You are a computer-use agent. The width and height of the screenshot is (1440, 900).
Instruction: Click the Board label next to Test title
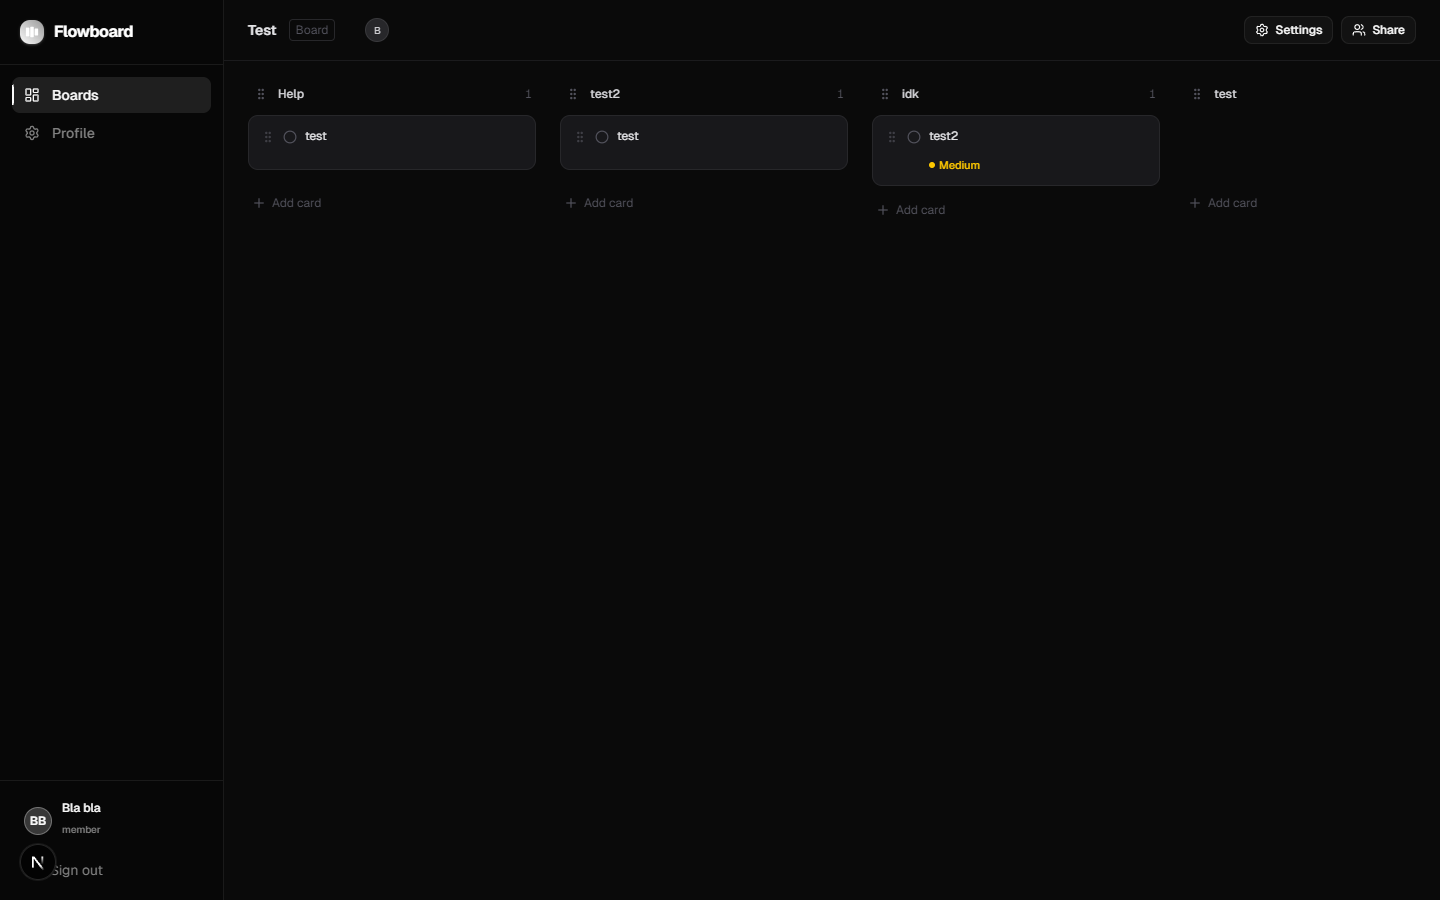(x=312, y=30)
